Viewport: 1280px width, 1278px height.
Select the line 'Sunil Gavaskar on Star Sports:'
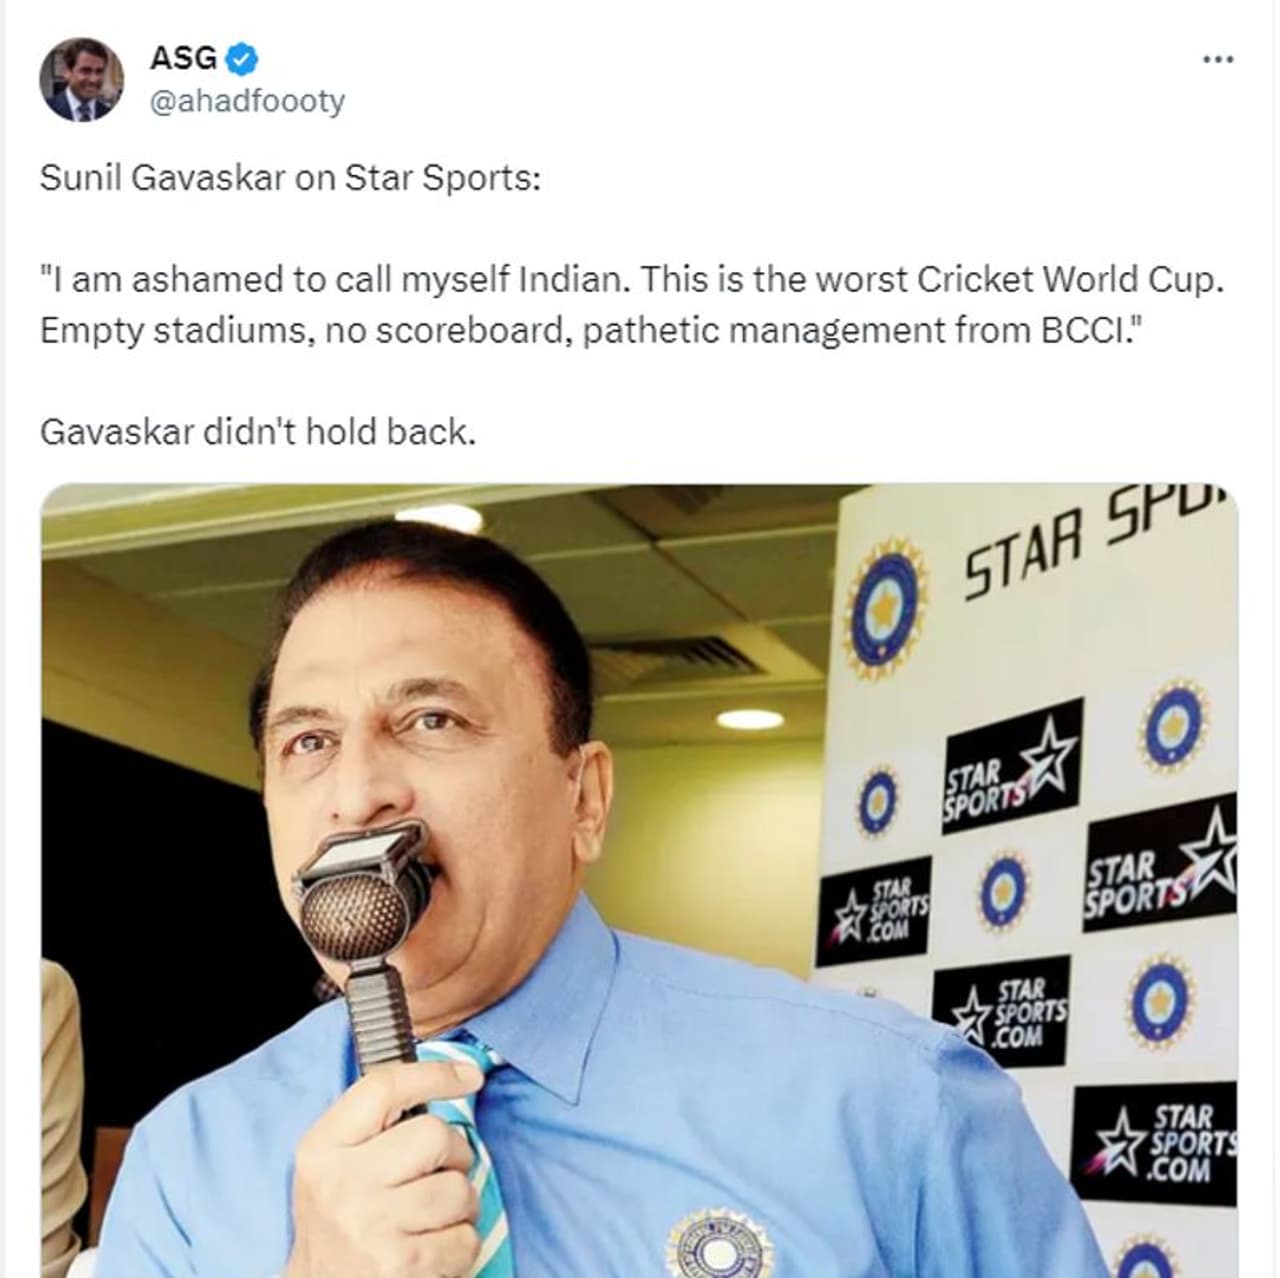[x=290, y=178]
